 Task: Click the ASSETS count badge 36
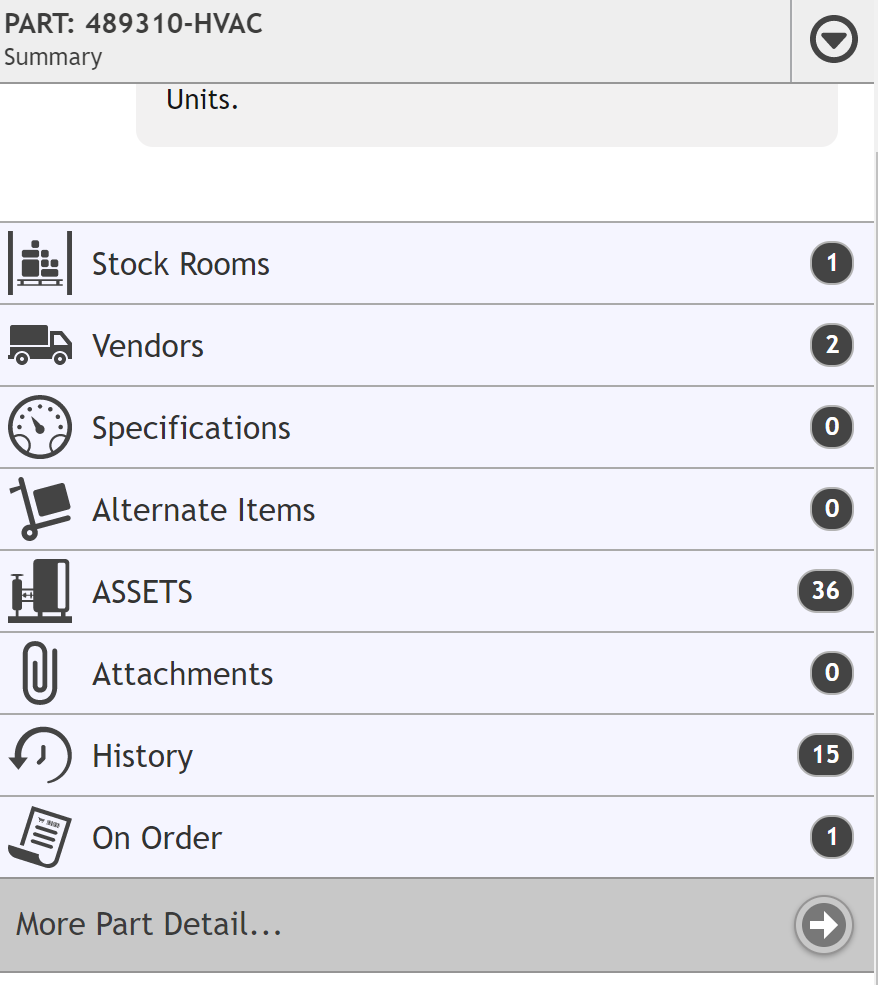coord(825,590)
